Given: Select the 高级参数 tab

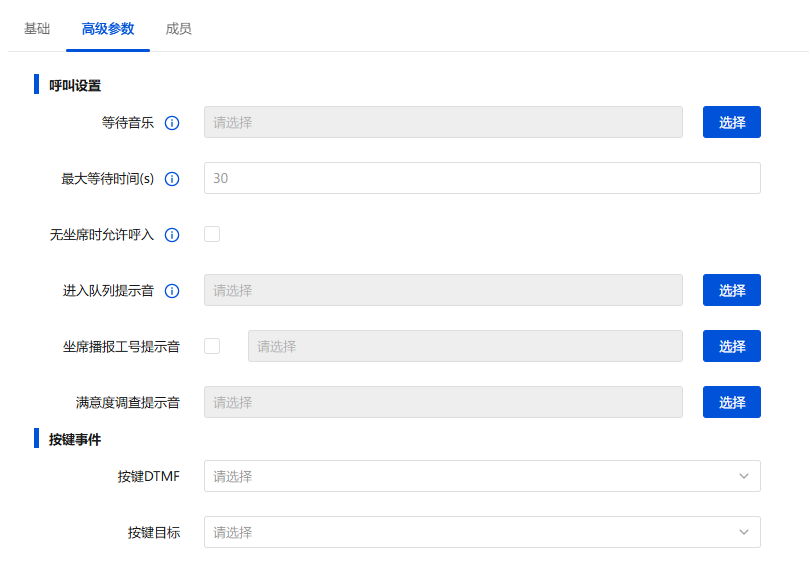Looking at the screenshot, I should 108,29.
